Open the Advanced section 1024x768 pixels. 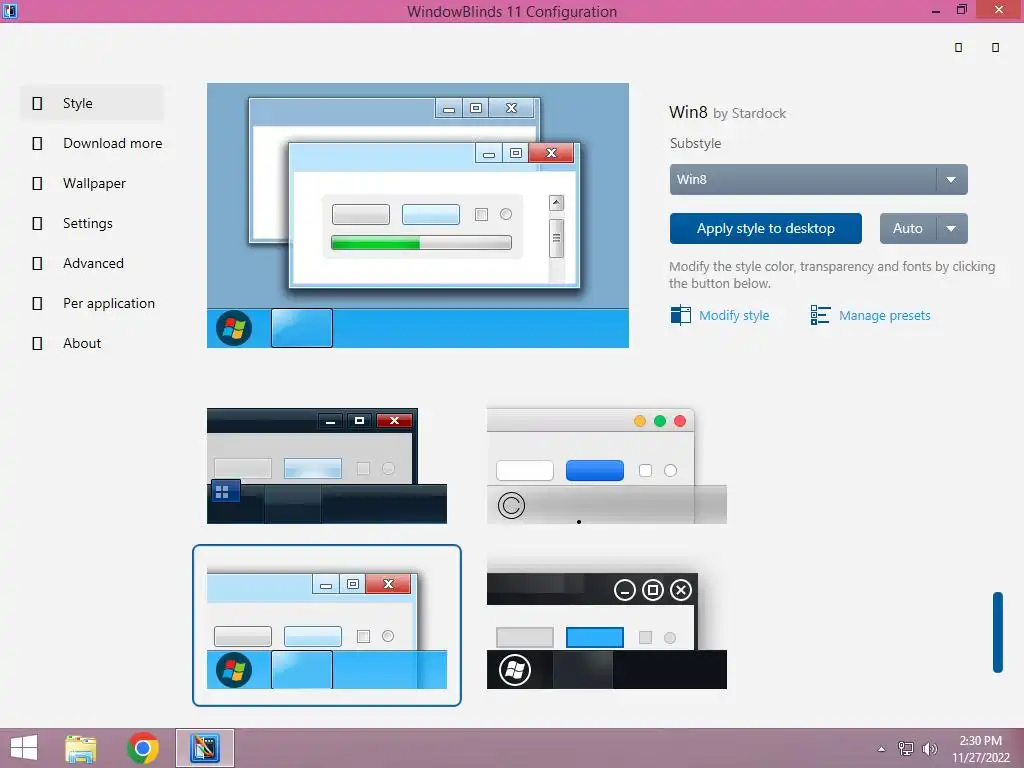(93, 263)
